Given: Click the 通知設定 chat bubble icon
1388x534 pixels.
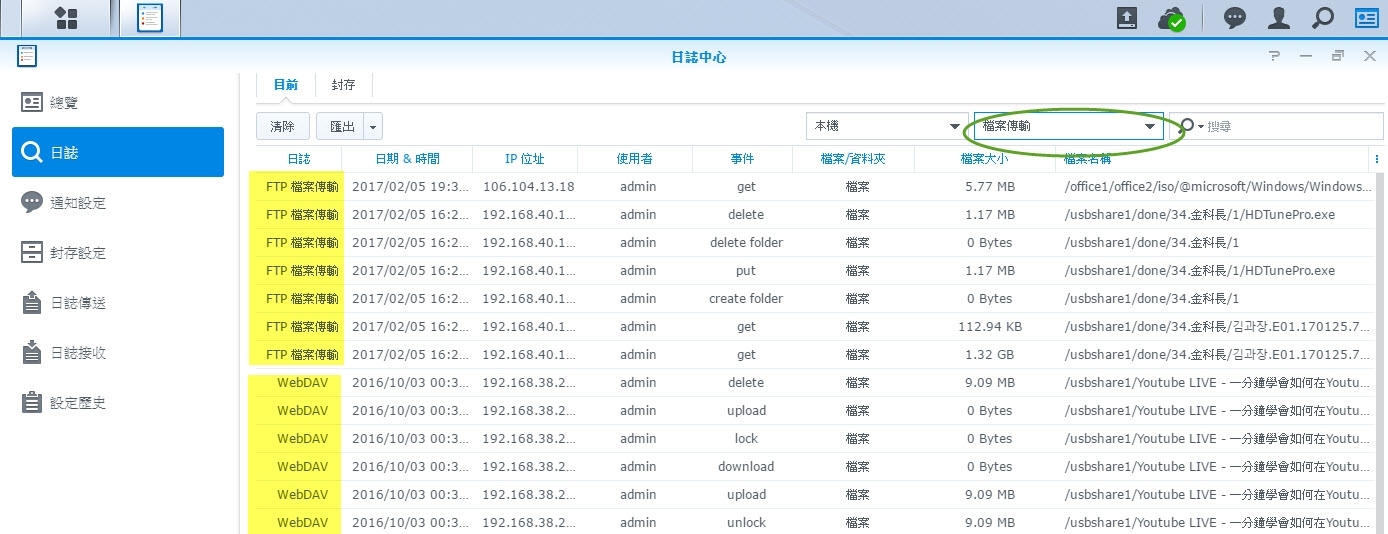Looking at the screenshot, I should [32, 202].
